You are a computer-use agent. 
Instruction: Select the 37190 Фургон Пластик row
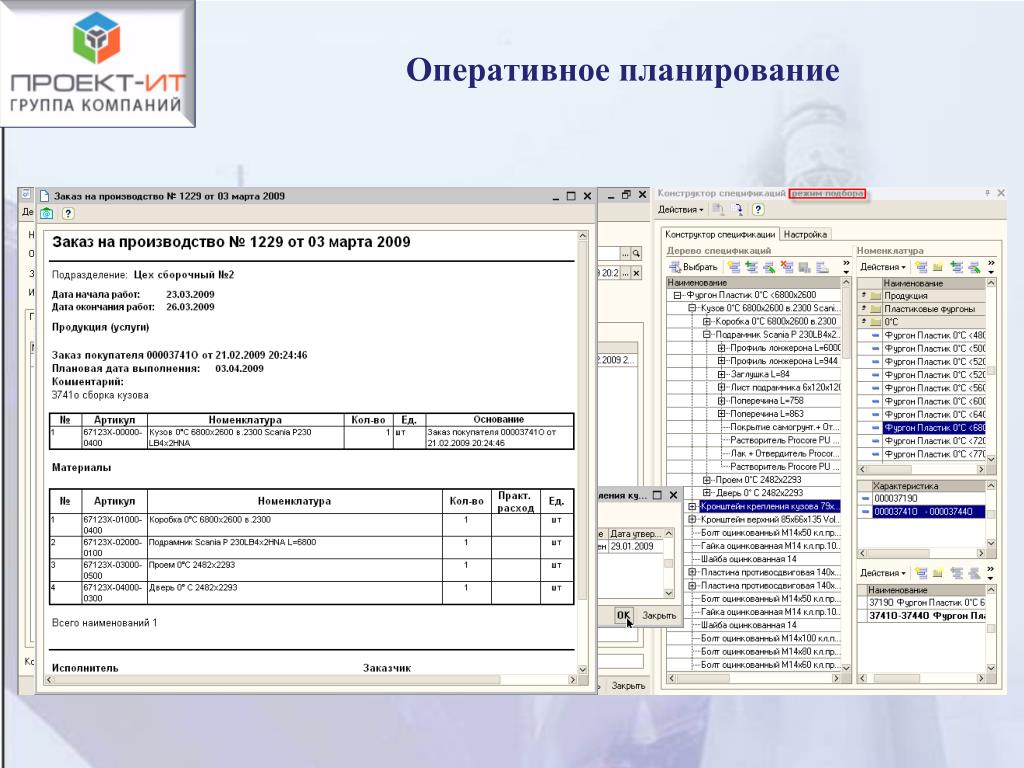(927, 603)
